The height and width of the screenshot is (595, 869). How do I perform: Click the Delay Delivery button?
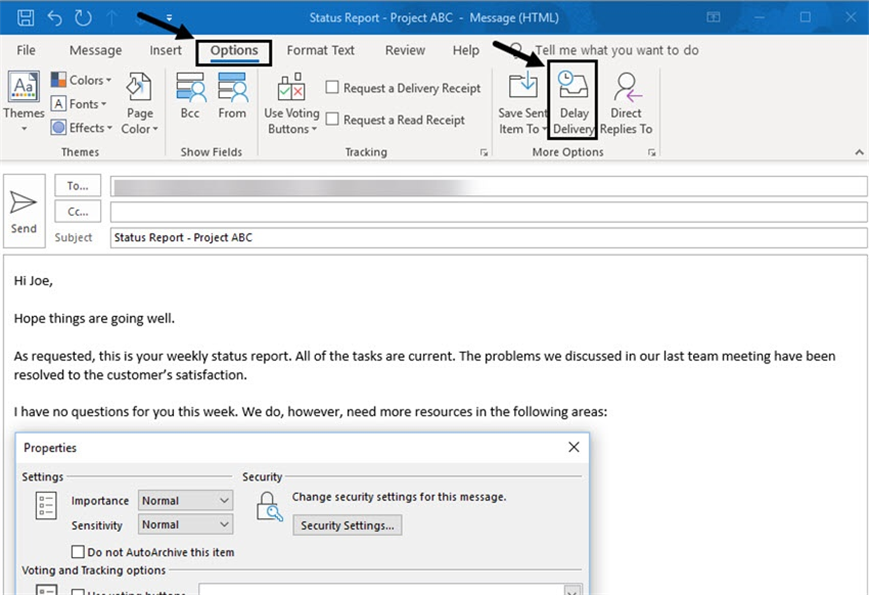(x=572, y=104)
